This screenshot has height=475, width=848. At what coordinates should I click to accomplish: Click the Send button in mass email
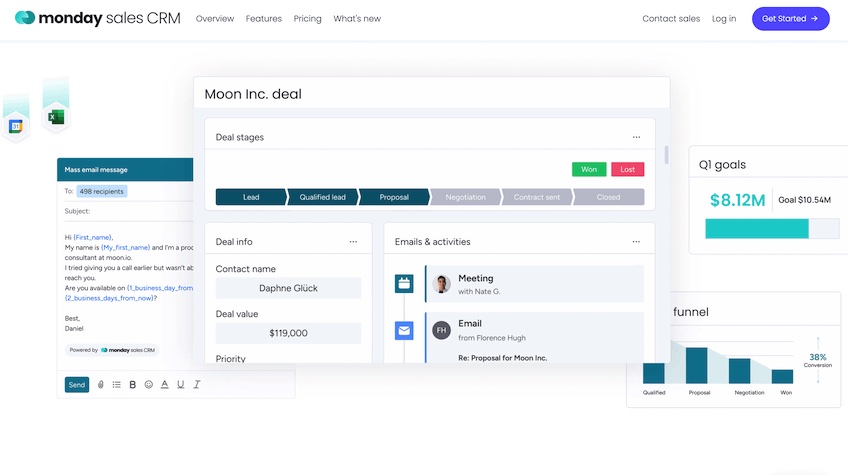point(77,385)
